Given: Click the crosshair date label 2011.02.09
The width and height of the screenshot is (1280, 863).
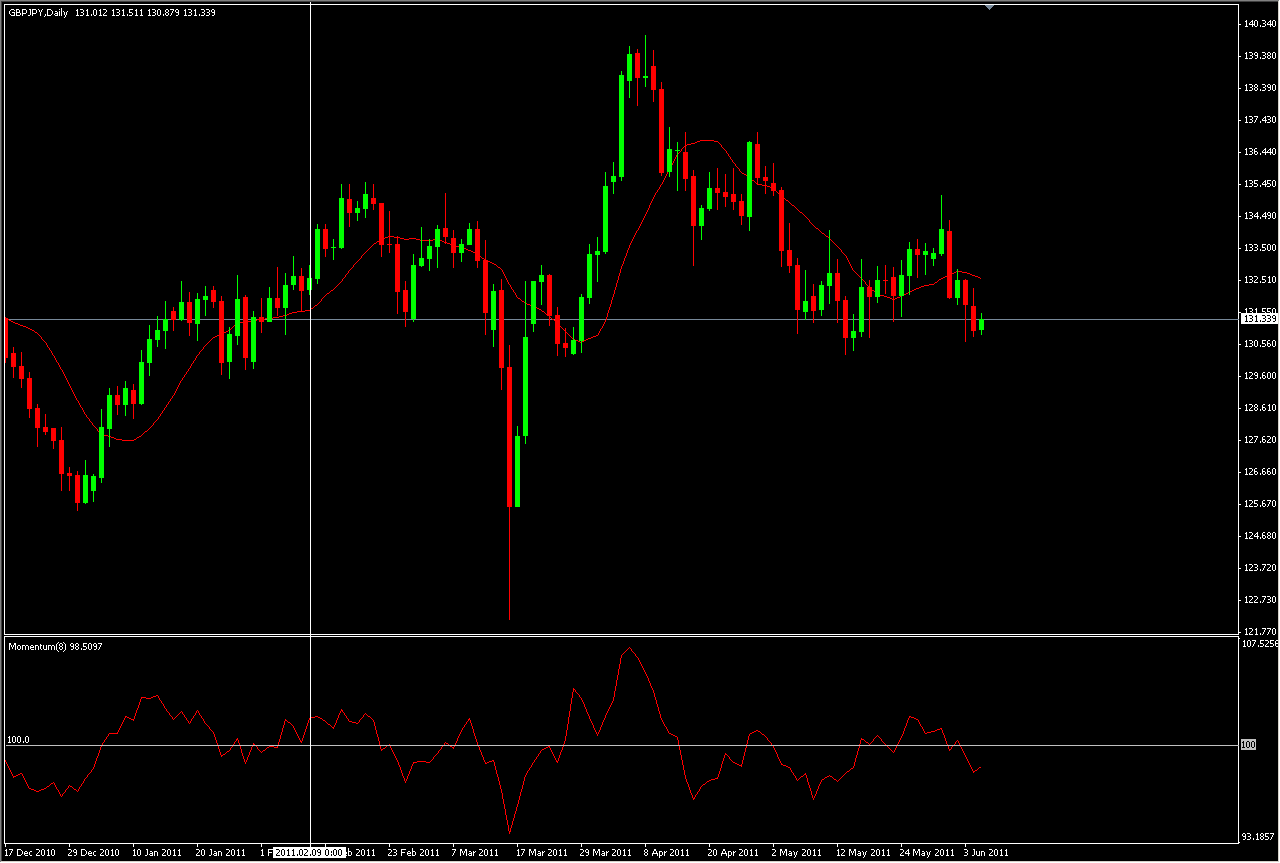Looking at the screenshot, I should pyautogui.click(x=310, y=853).
